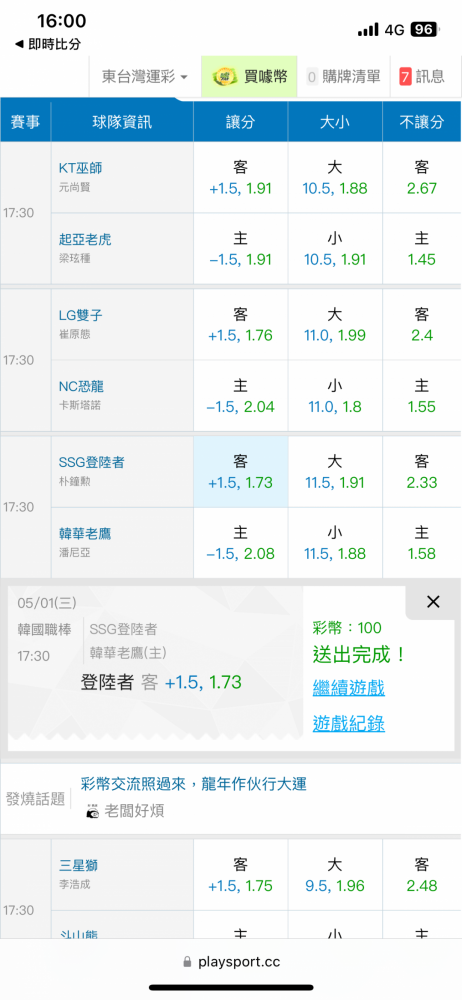
Task: Close the bet confirmation panel
Action: (x=433, y=601)
